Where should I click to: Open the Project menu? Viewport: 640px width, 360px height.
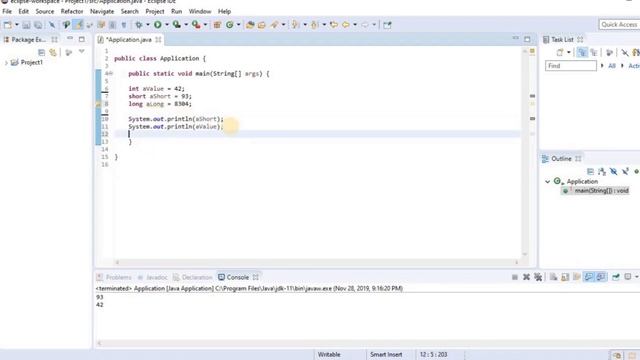coord(155,11)
